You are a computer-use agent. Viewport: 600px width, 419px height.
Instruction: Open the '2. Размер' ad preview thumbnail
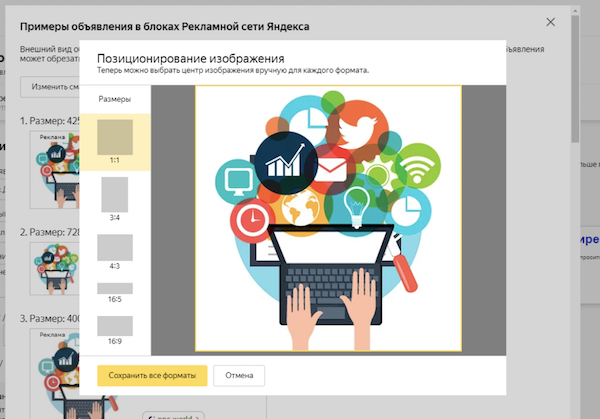tap(55, 268)
